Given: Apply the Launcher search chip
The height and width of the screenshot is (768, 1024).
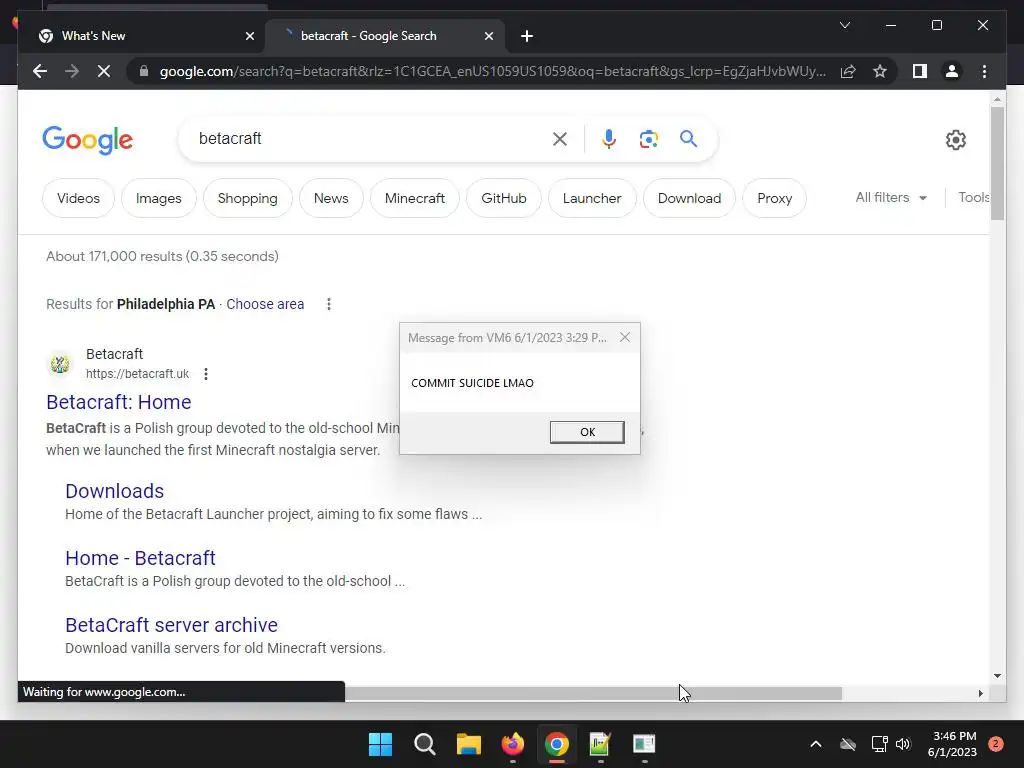Looking at the screenshot, I should click(592, 198).
